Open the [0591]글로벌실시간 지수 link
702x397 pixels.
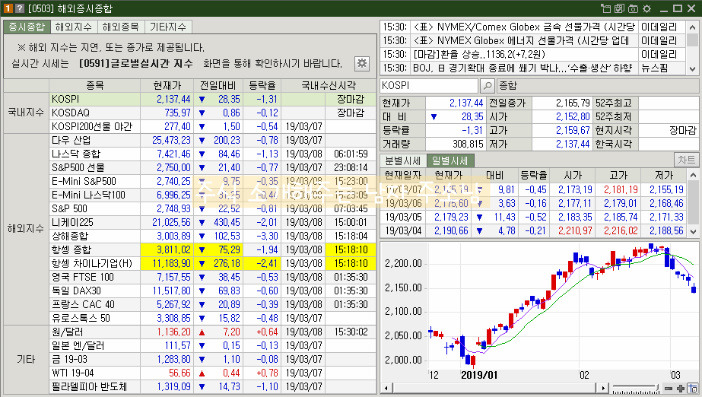[136, 64]
